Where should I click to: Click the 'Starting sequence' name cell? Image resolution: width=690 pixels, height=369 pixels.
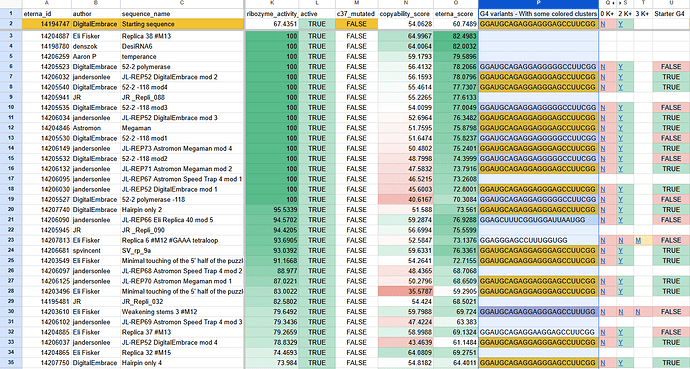[182, 24]
